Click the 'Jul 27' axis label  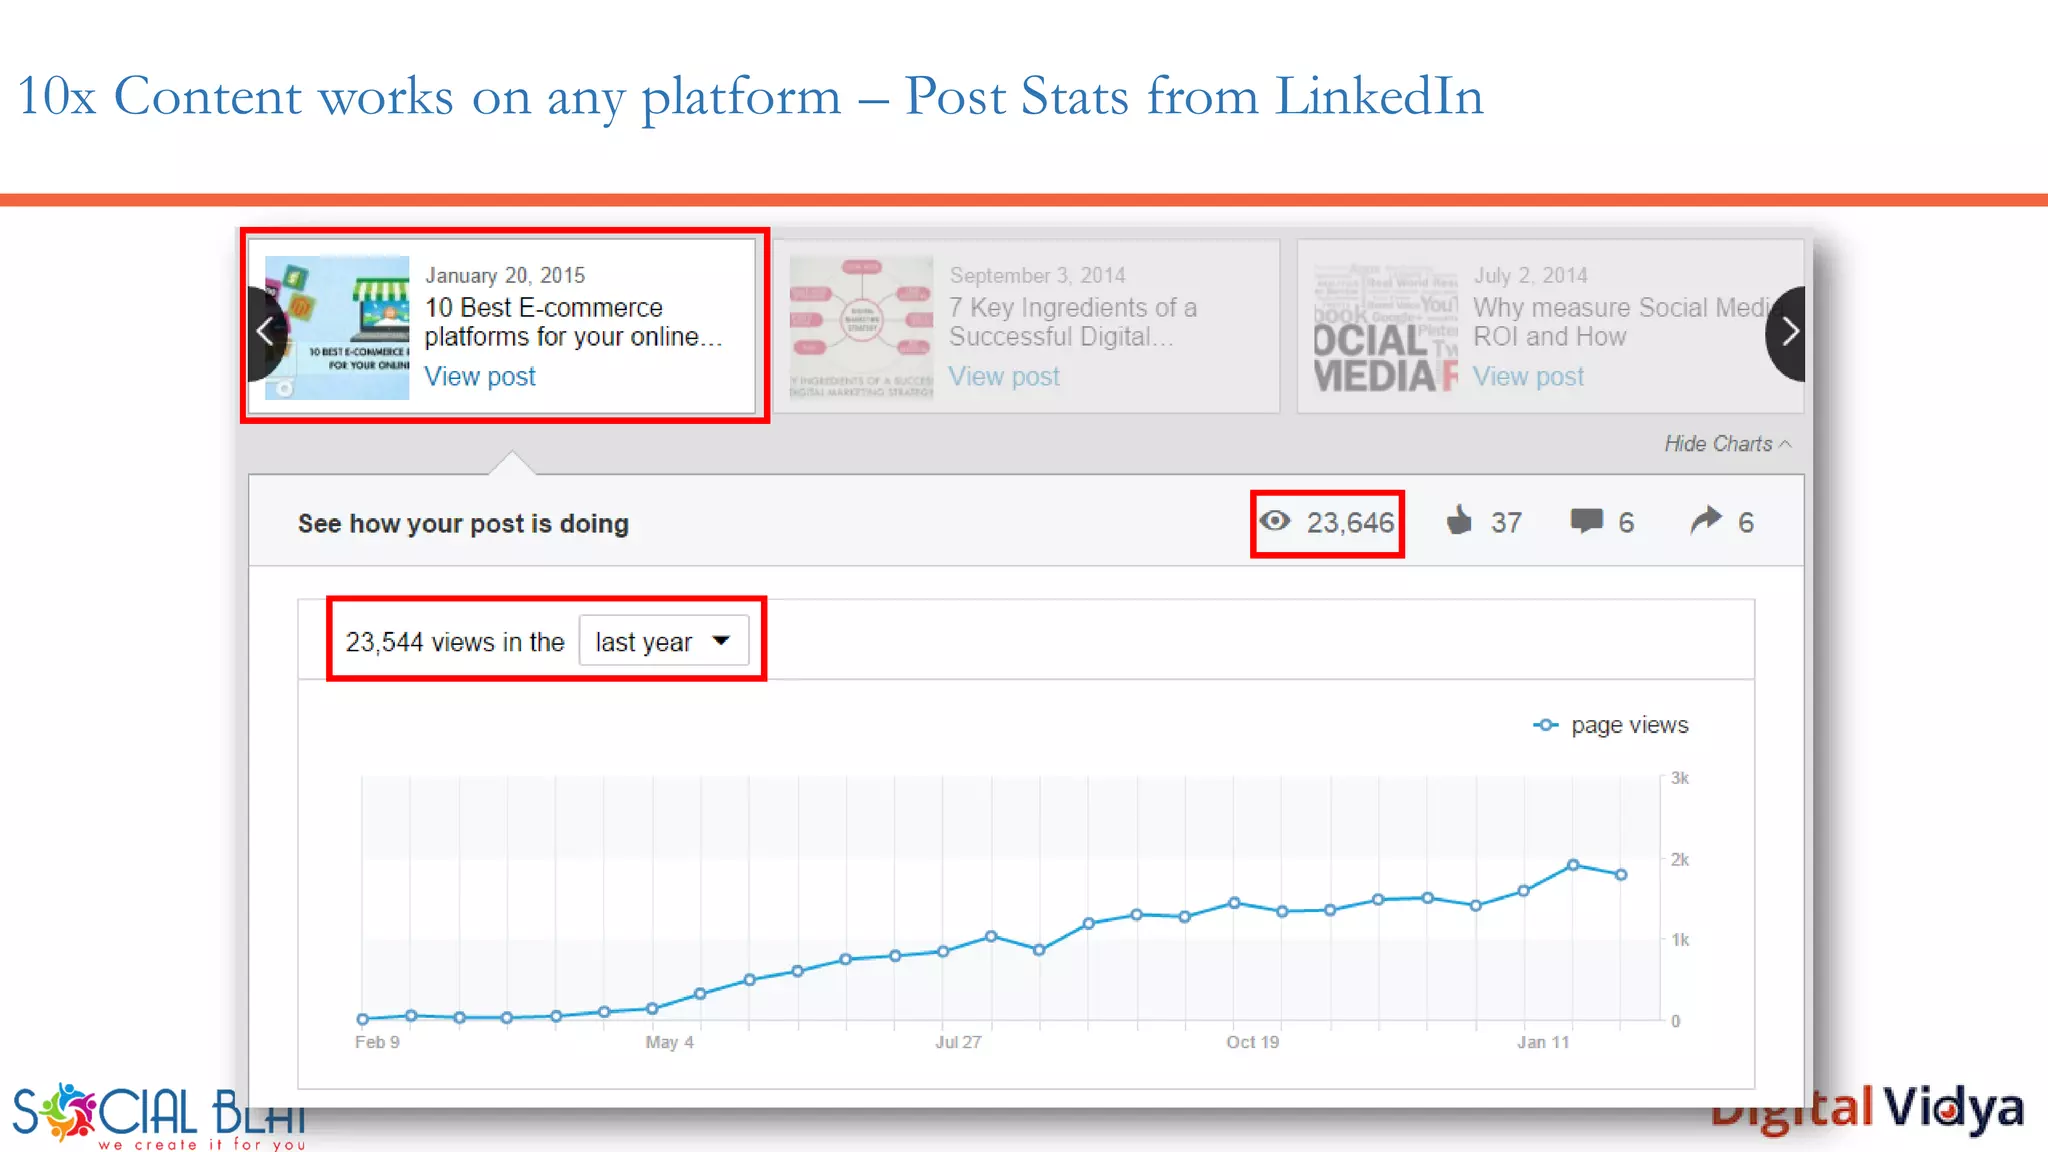pyautogui.click(x=958, y=1042)
